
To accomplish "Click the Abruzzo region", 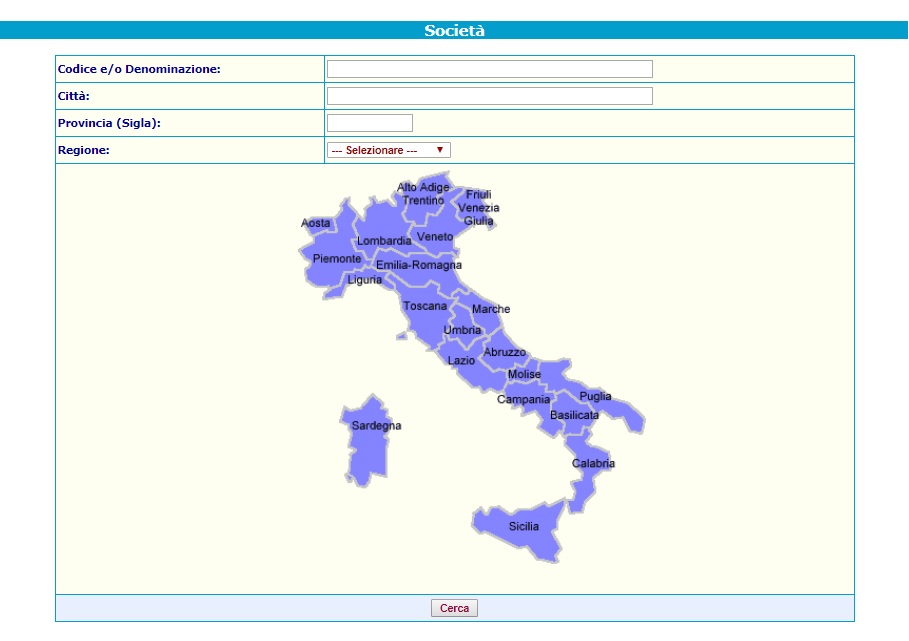I will (x=504, y=353).
